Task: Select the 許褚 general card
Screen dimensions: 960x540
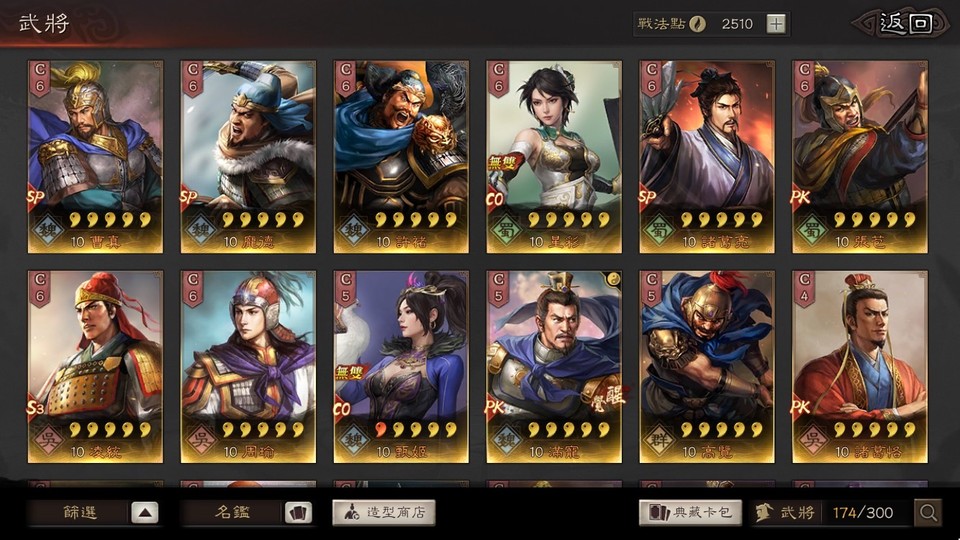Action: click(x=401, y=157)
